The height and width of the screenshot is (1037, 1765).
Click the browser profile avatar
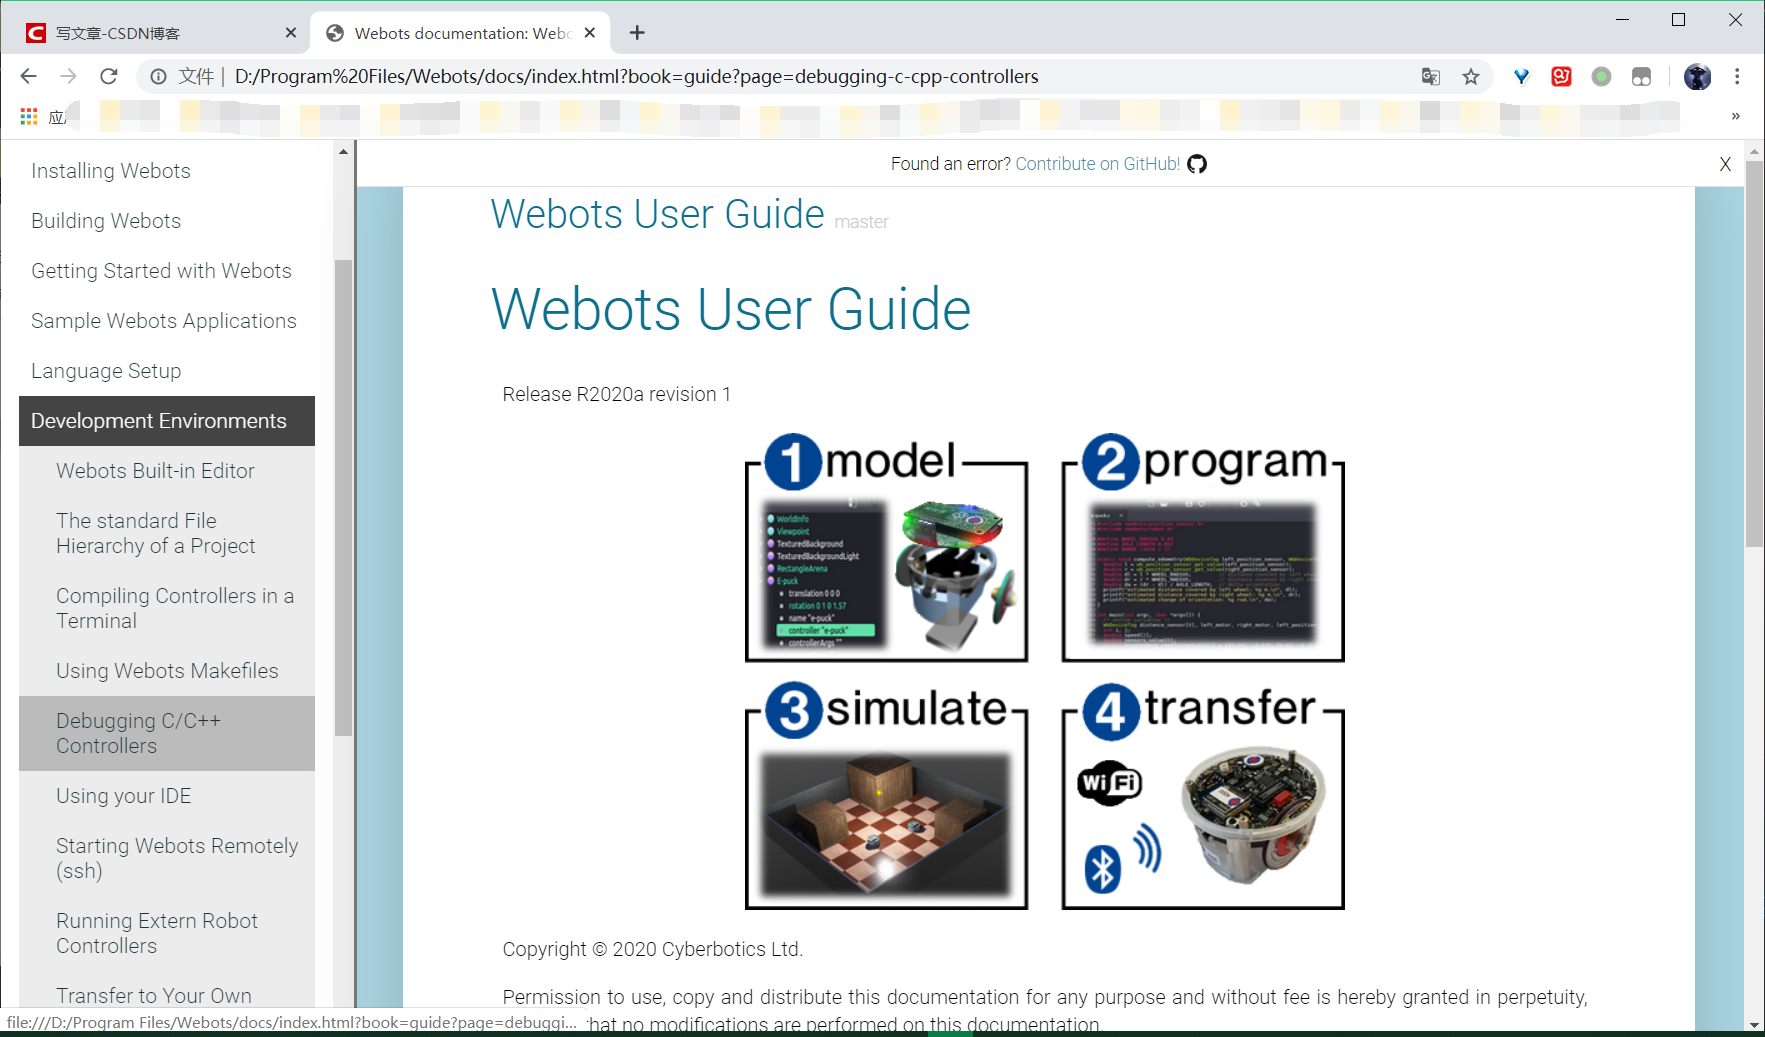tap(1697, 76)
